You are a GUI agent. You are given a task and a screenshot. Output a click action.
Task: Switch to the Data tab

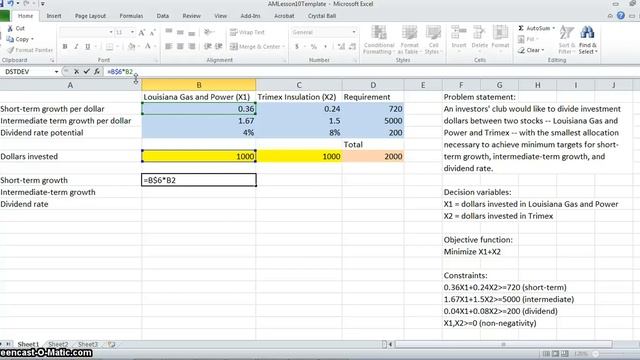[162, 16]
